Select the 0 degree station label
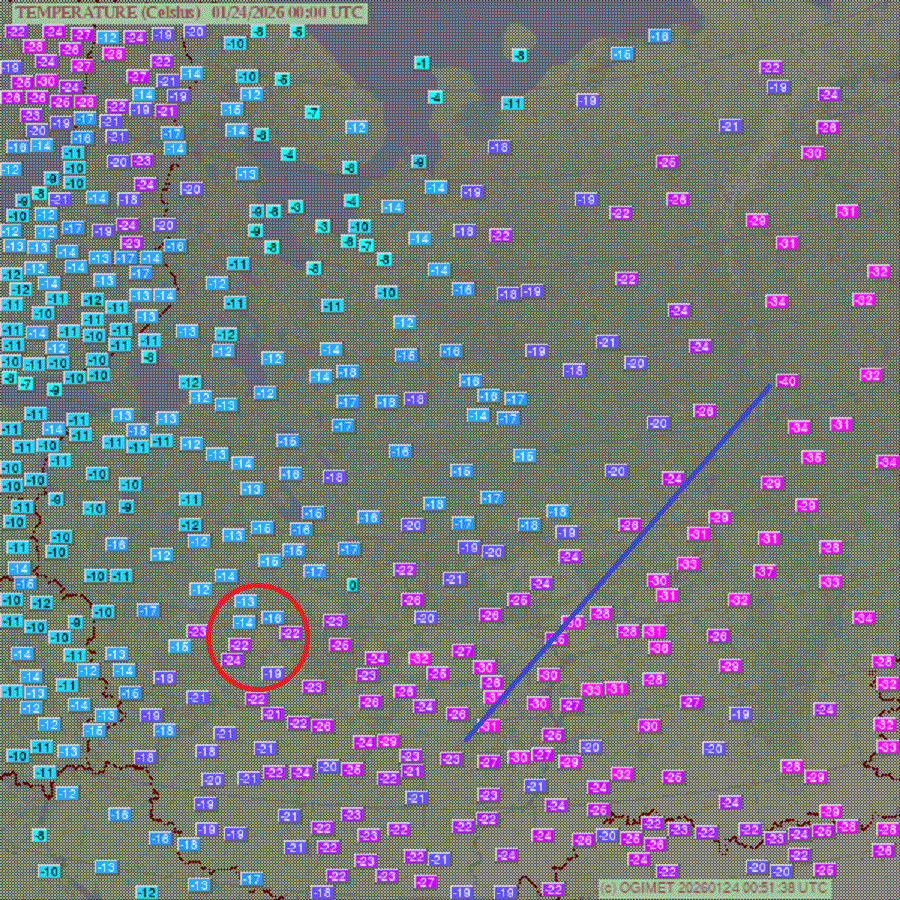 352,585
